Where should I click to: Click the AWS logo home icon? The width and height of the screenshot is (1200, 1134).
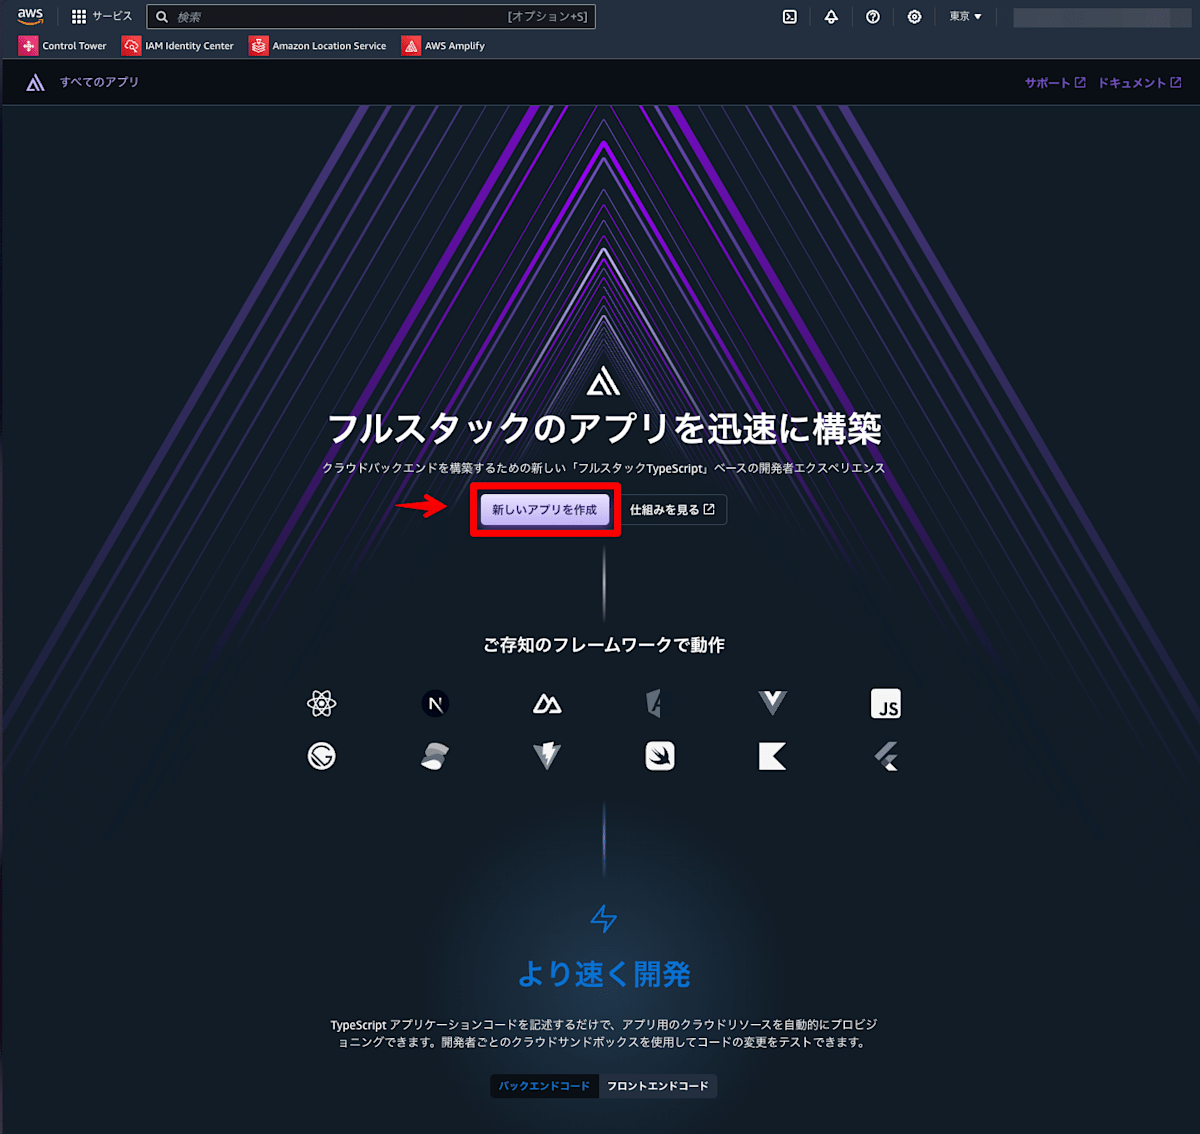coord(30,16)
